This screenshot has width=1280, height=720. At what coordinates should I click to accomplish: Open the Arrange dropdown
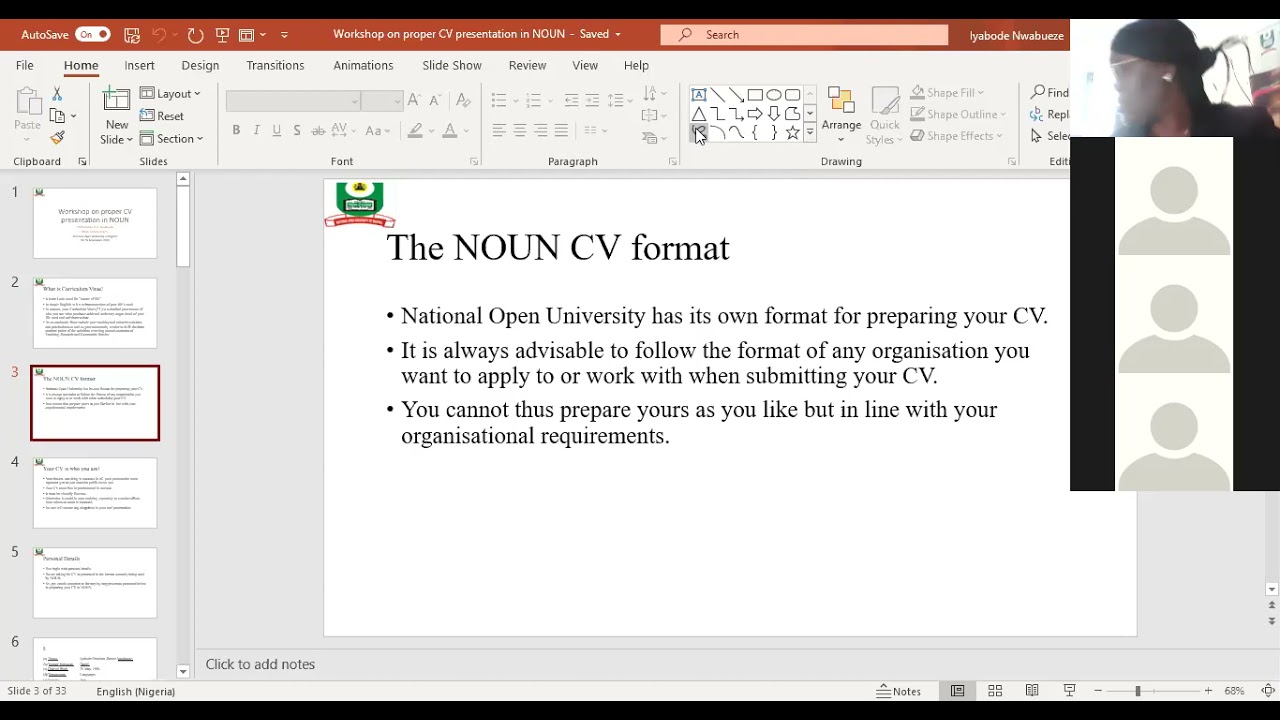point(841,116)
